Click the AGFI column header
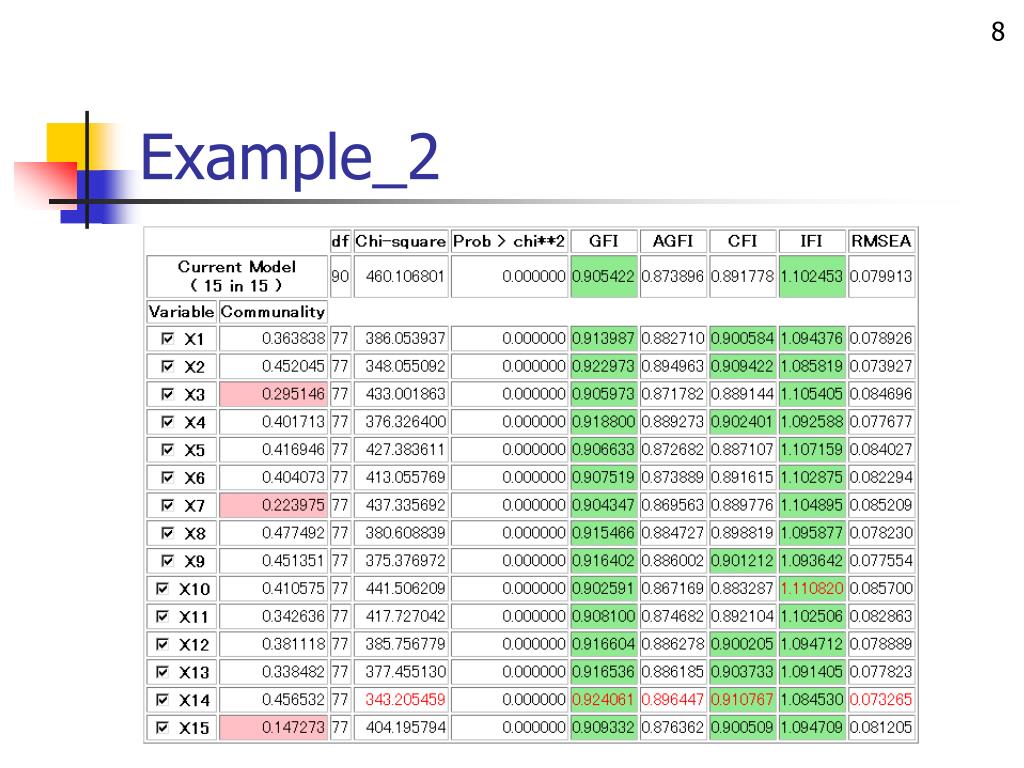The width and height of the screenshot is (1024, 768). click(673, 241)
